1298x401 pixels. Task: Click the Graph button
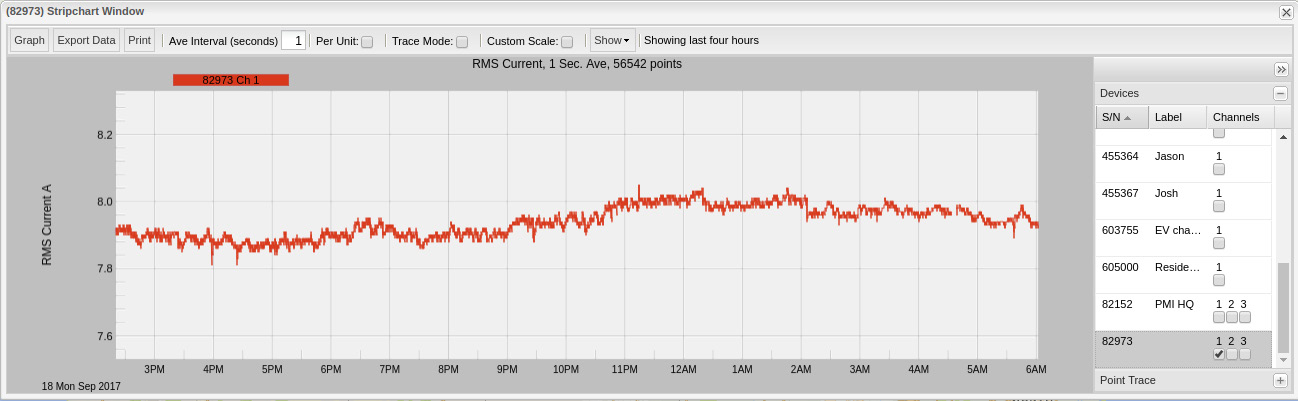pyautogui.click(x=29, y=41)
